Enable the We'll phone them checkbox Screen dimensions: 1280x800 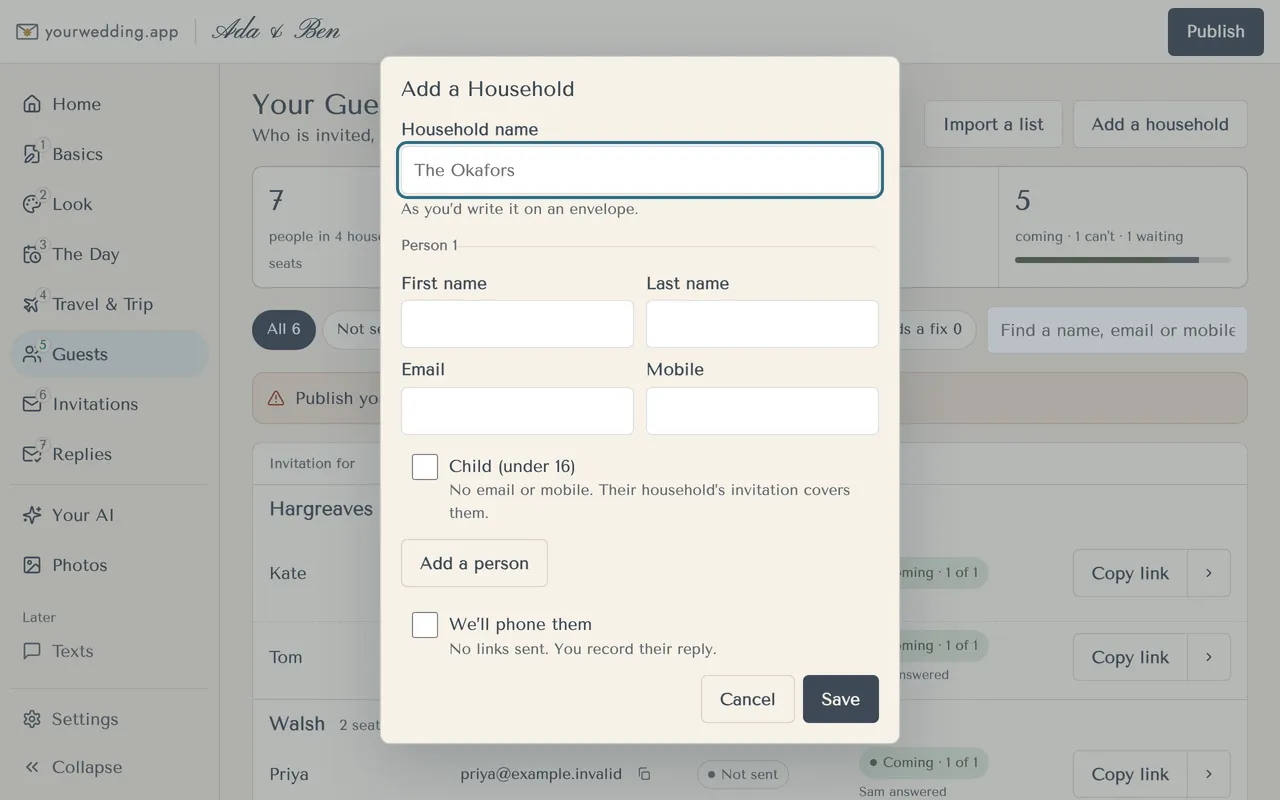pyautogui.click(x=425, y=625)
